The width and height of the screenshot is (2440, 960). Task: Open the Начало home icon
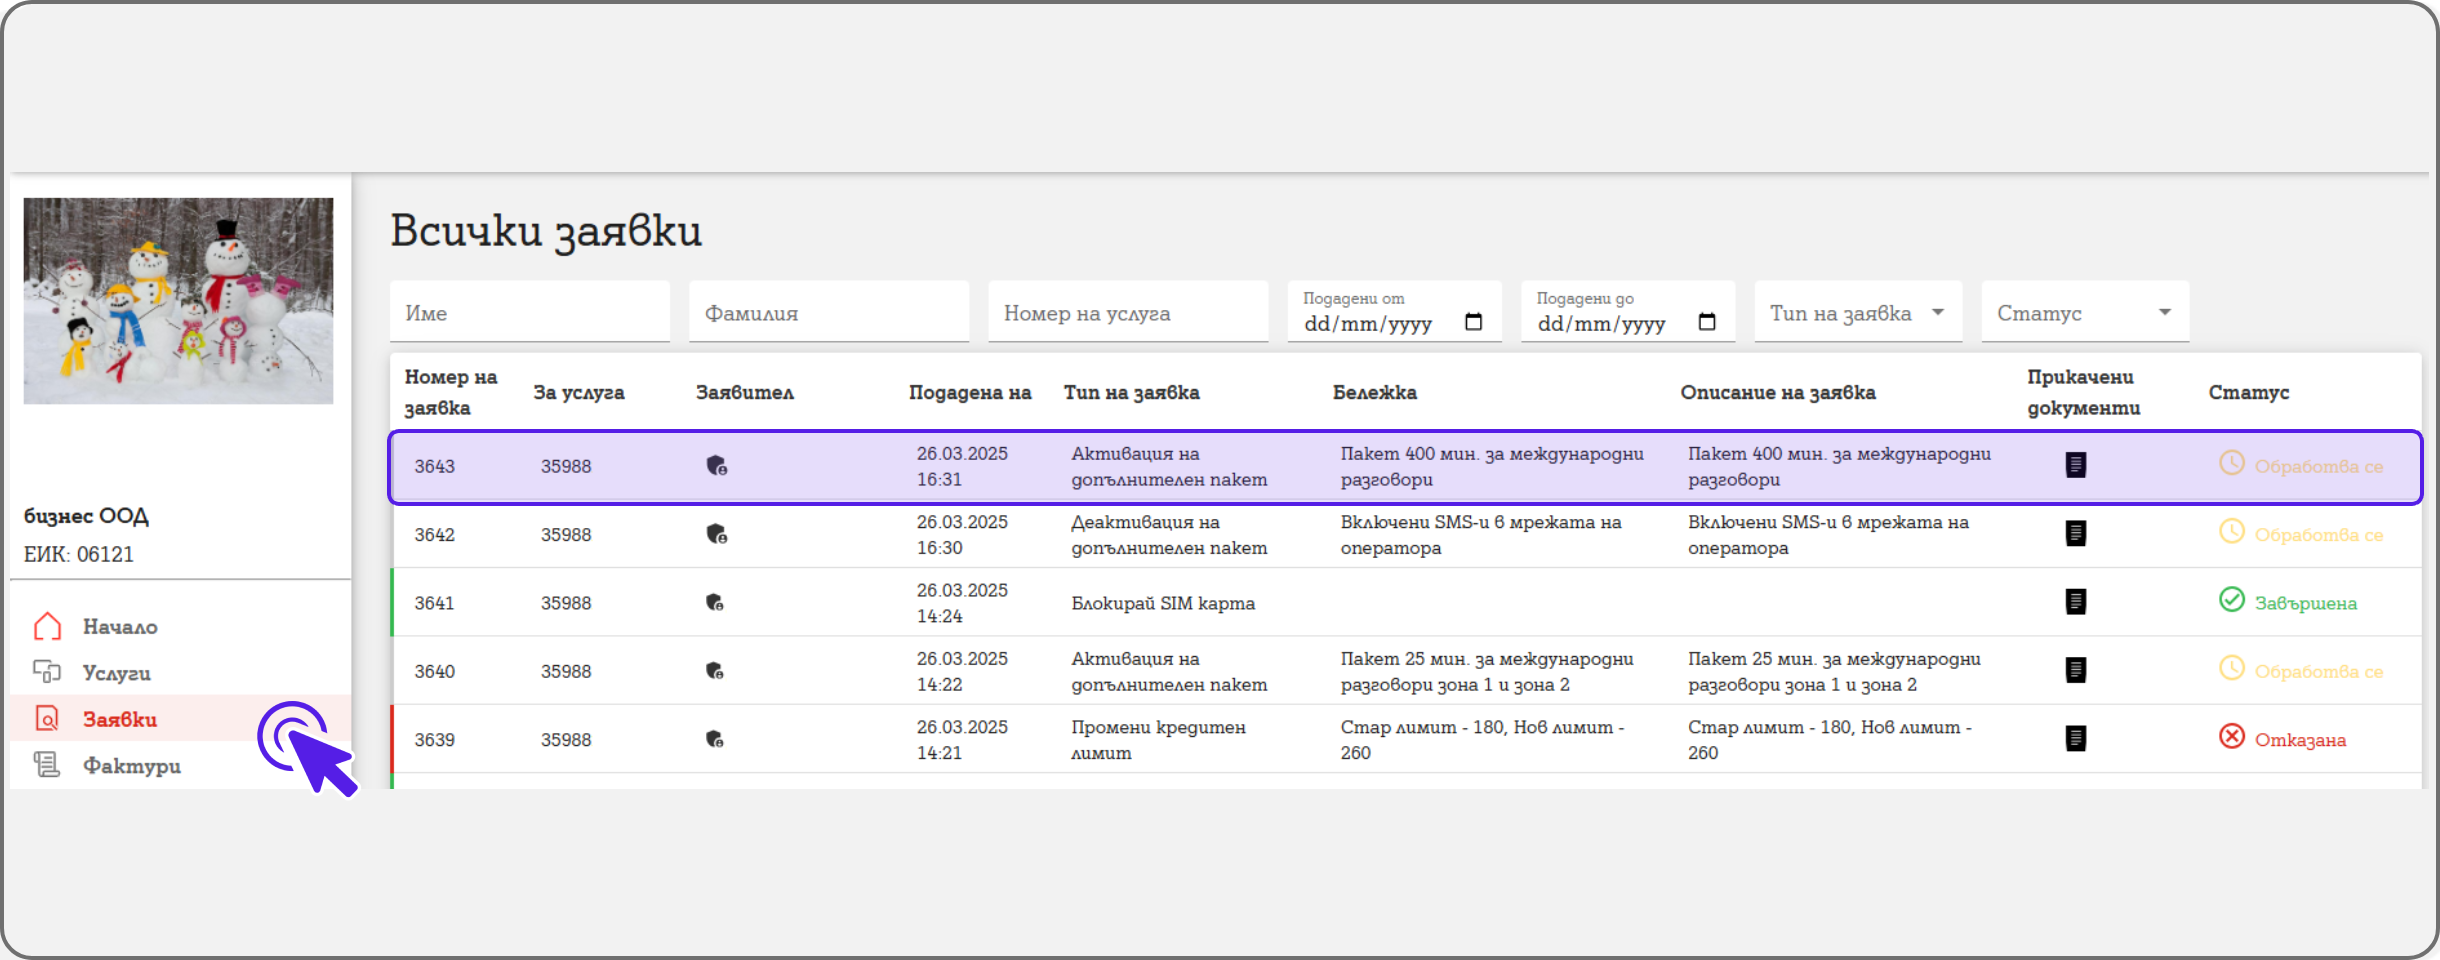47,626
